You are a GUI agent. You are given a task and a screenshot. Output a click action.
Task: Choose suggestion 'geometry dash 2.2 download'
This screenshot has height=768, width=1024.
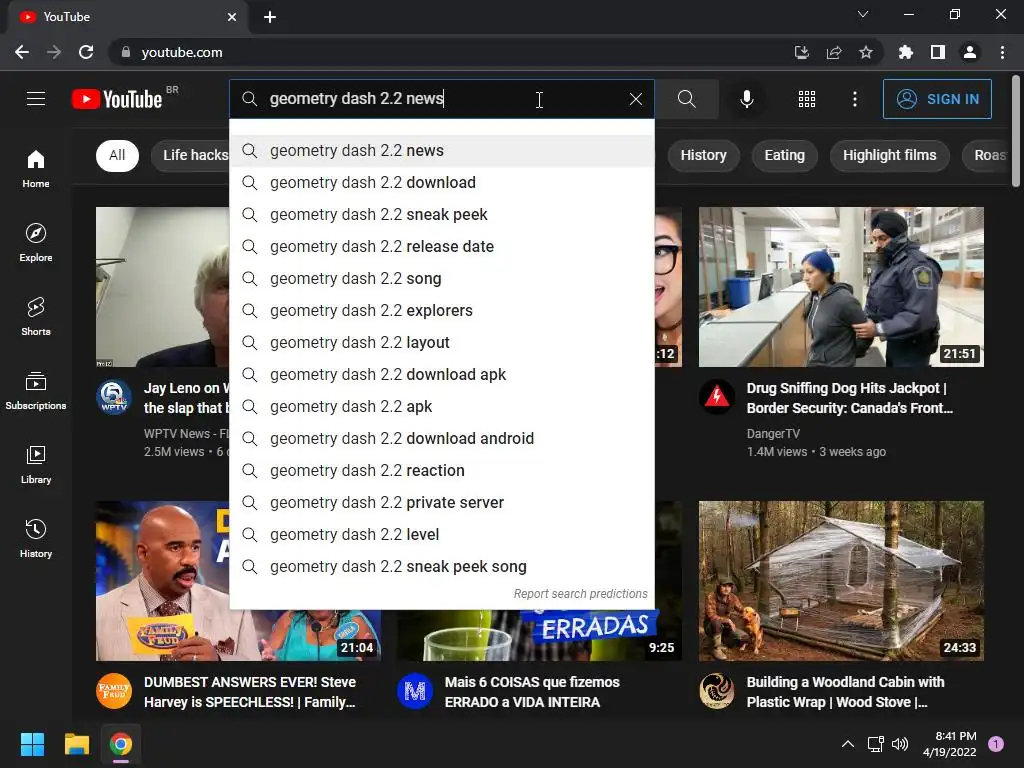click(442, 183)
